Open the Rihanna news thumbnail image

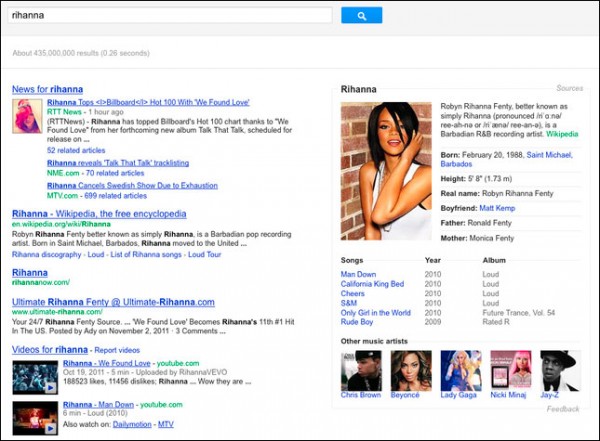pos(27,118)
